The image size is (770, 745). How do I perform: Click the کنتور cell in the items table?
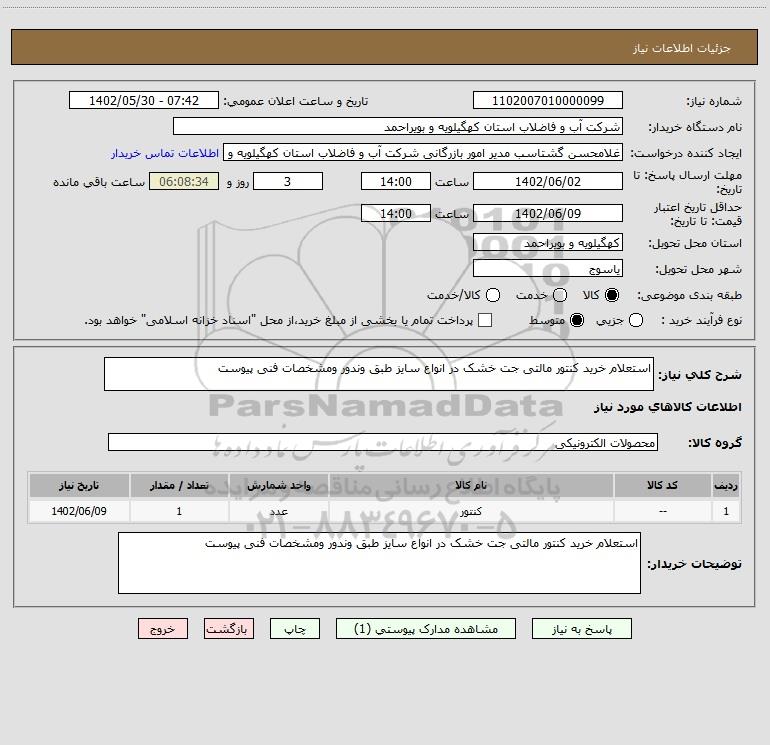(x=470, y=511)
